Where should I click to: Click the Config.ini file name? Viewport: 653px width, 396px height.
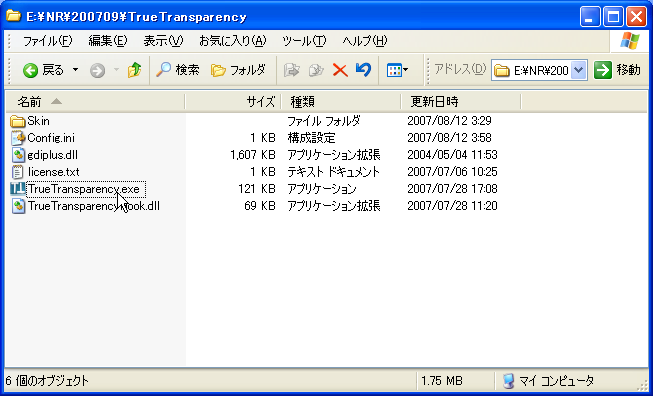point(51,138)
